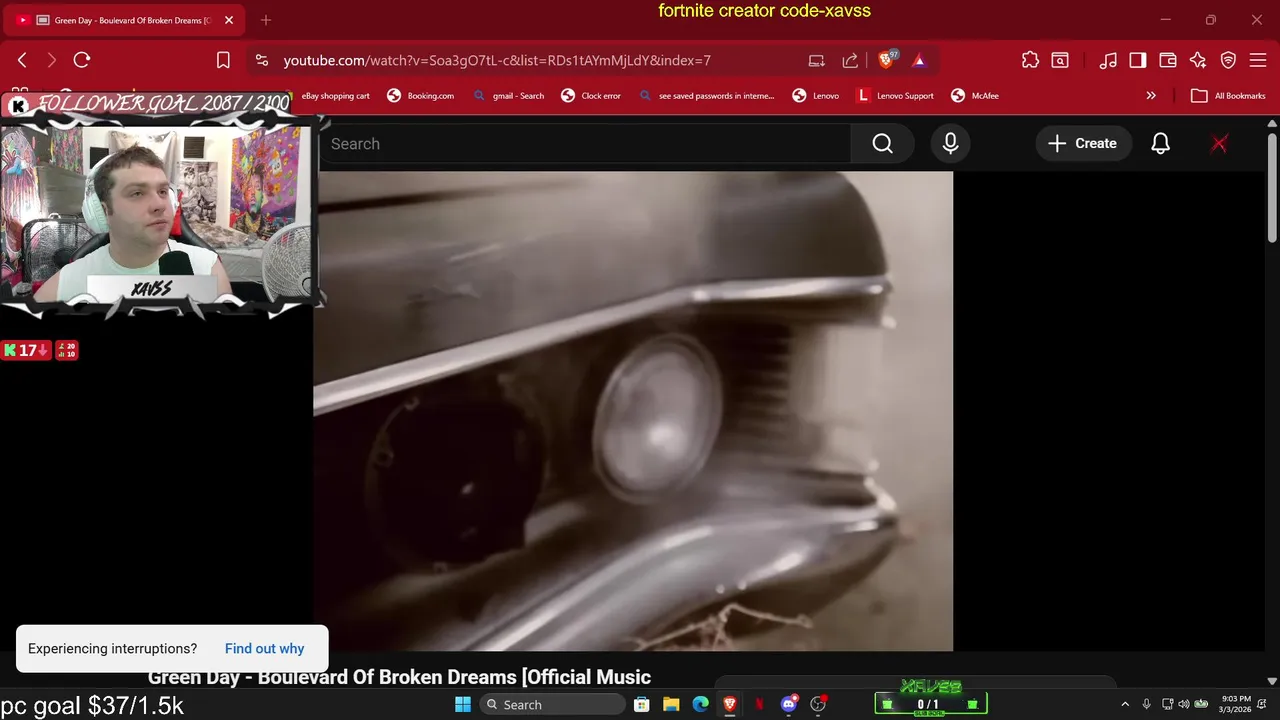Open the tab search icon in toolbar

tap(1060, 60)
